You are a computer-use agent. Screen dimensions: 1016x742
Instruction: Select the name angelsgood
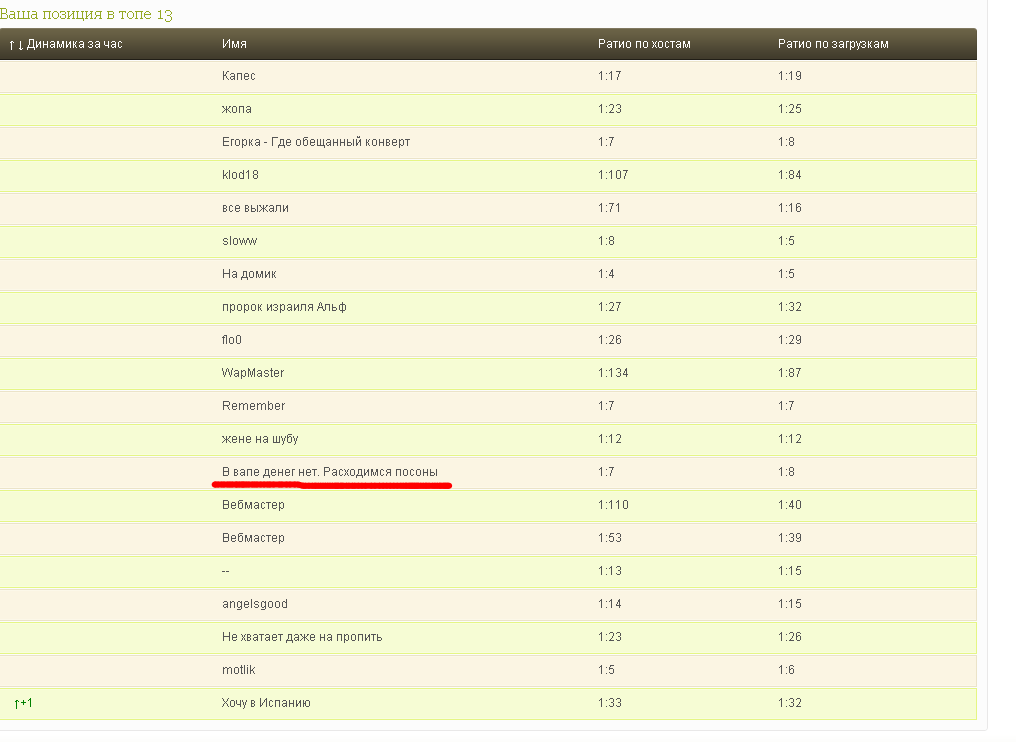click(255, 605)
